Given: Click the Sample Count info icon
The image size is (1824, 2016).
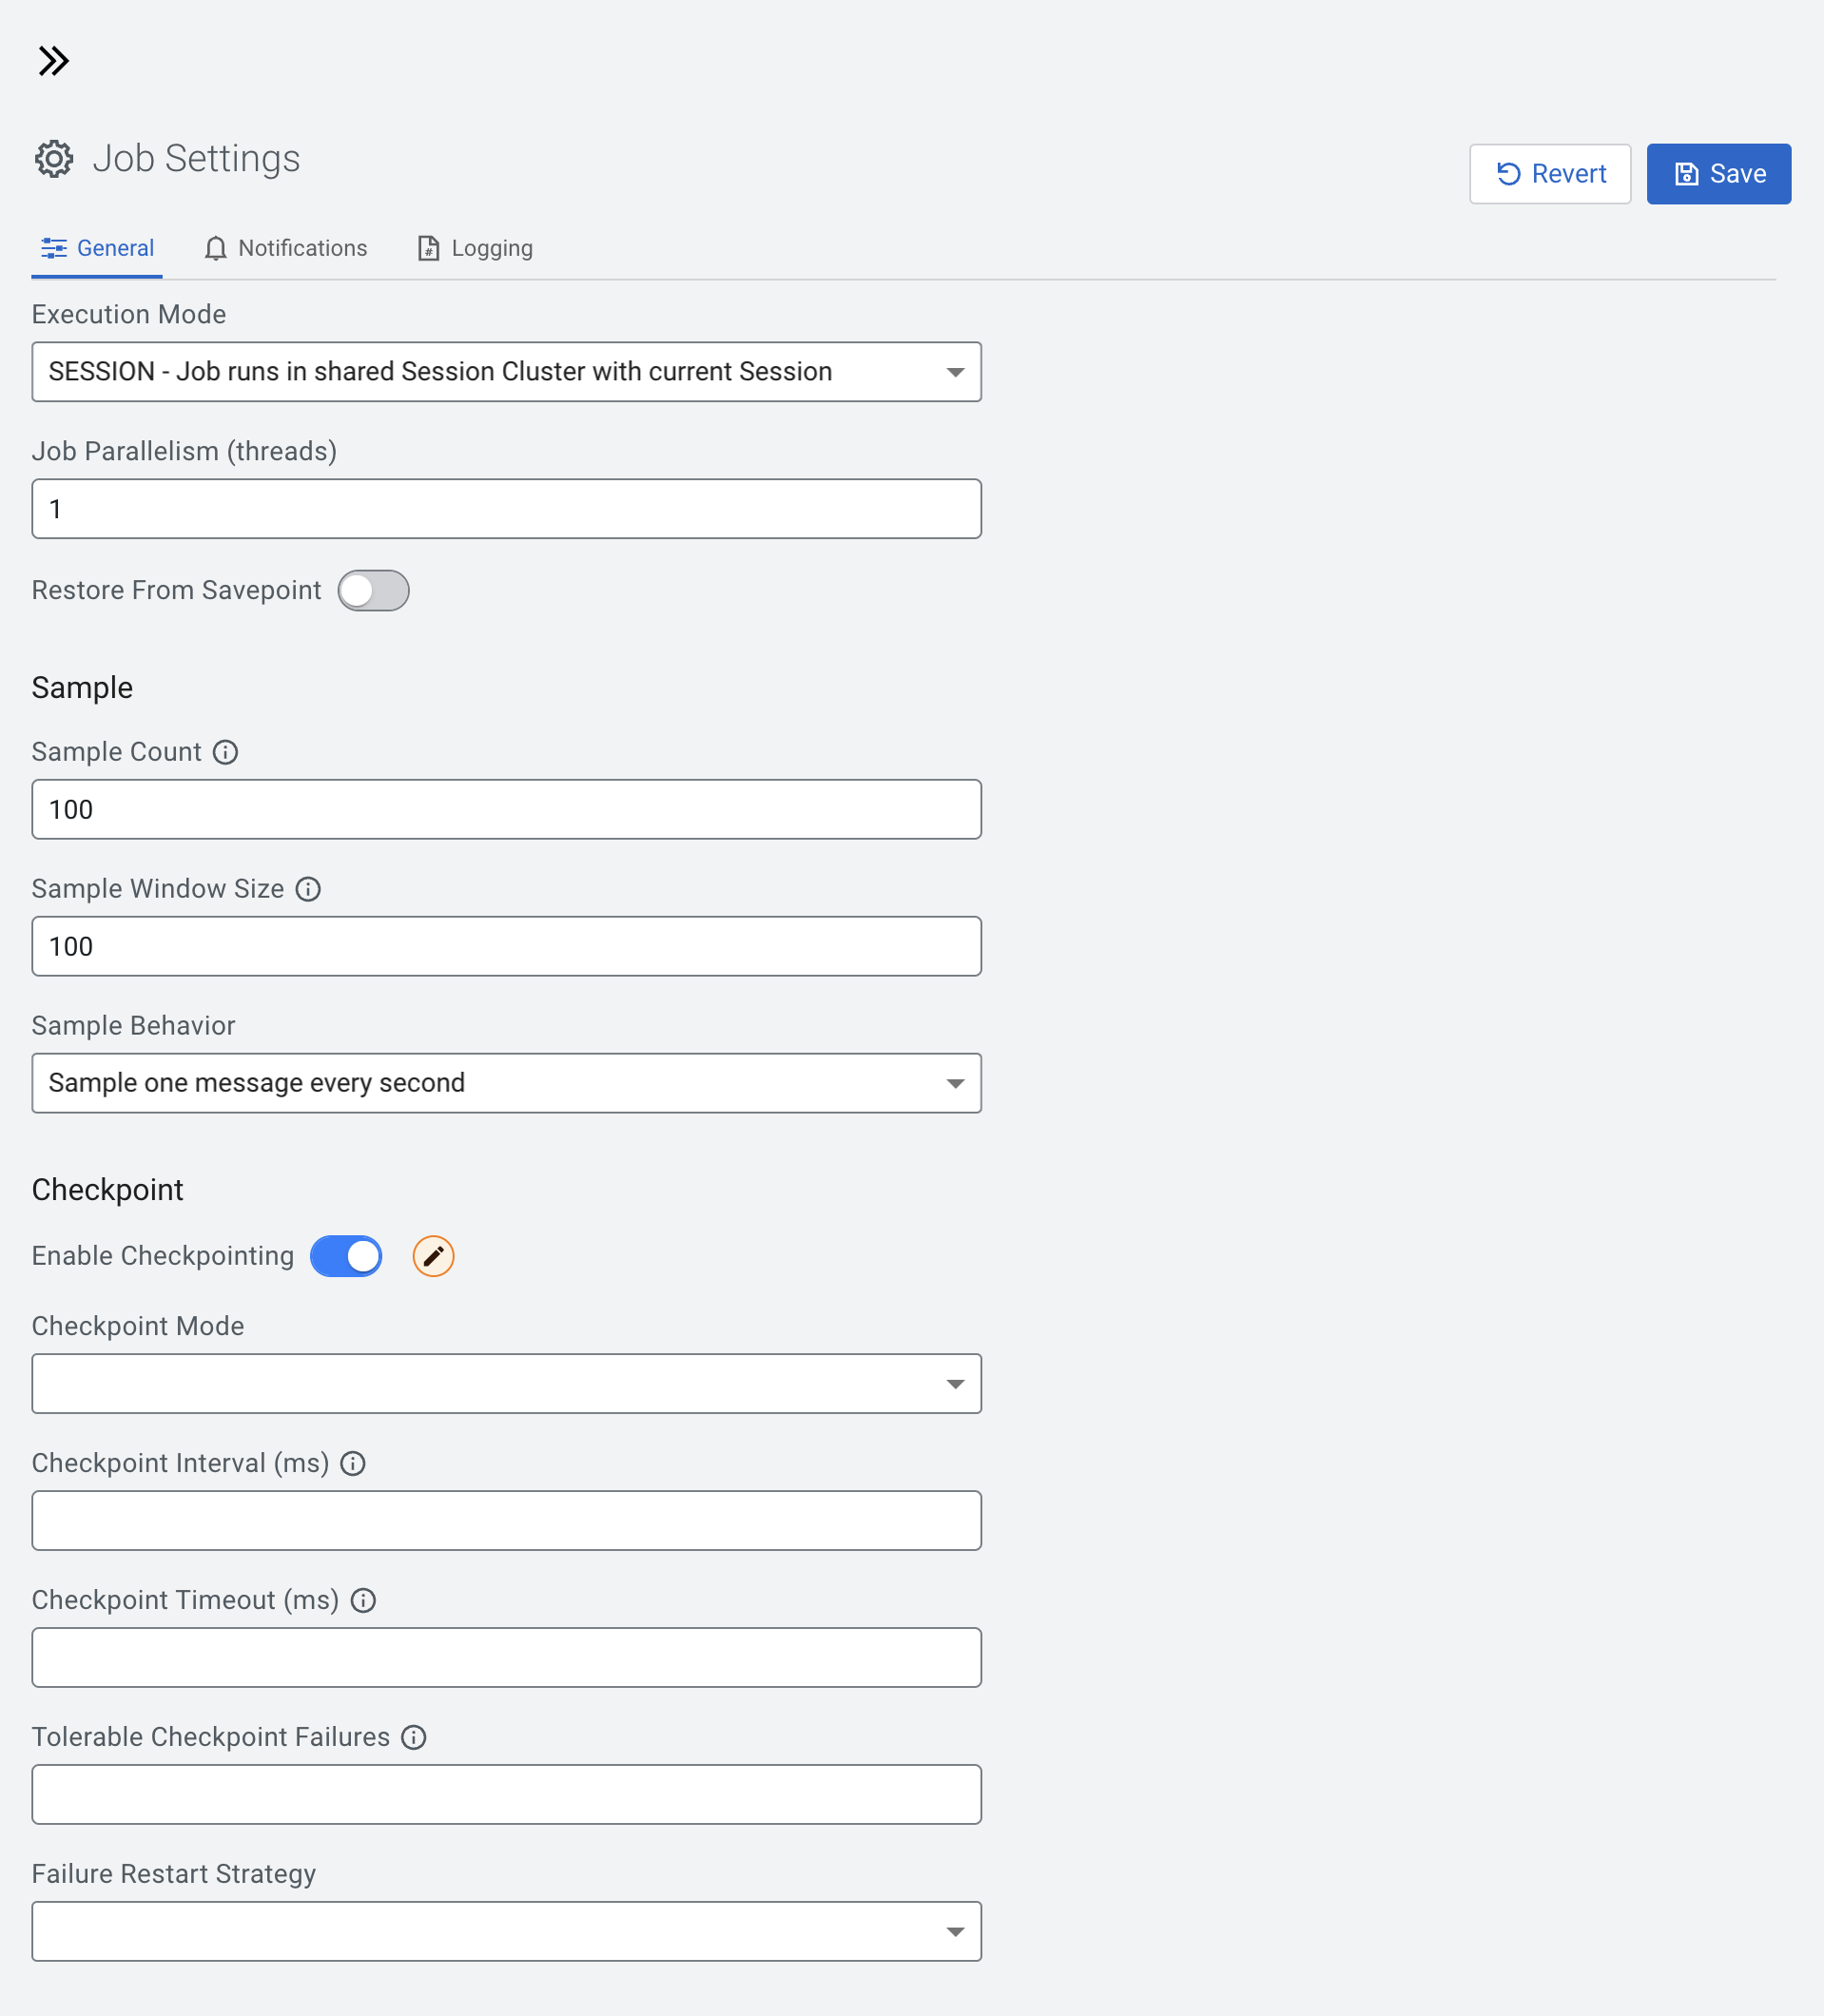Looking at the screenshot, I should [x=226, y=752].
